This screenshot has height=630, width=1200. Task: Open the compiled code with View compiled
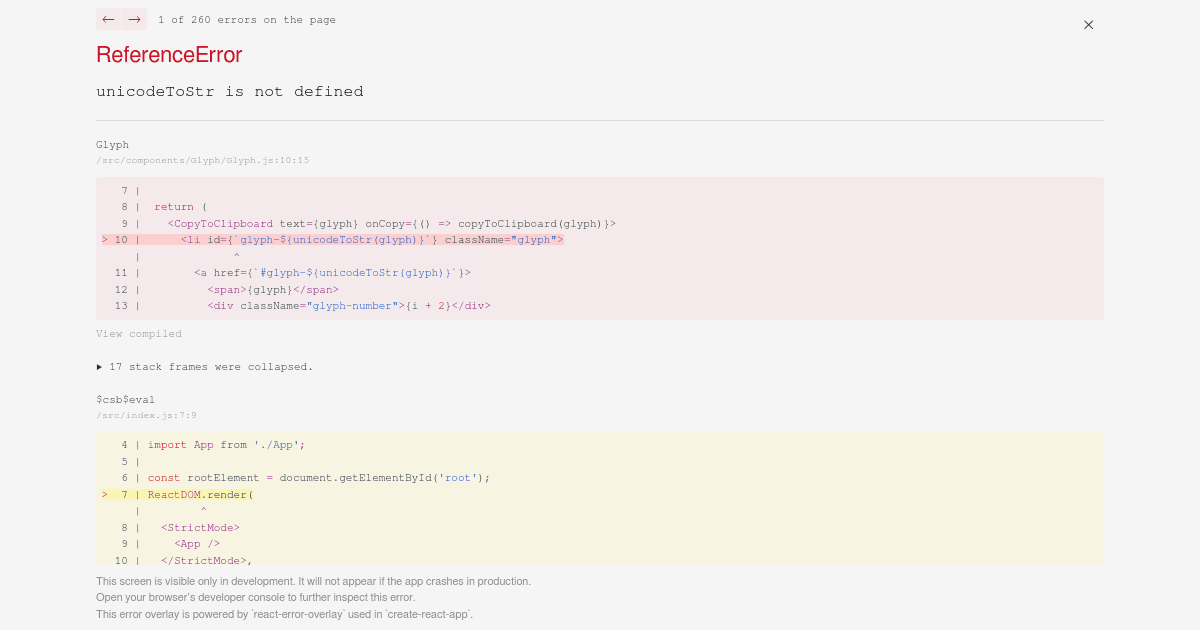(139, 333)
